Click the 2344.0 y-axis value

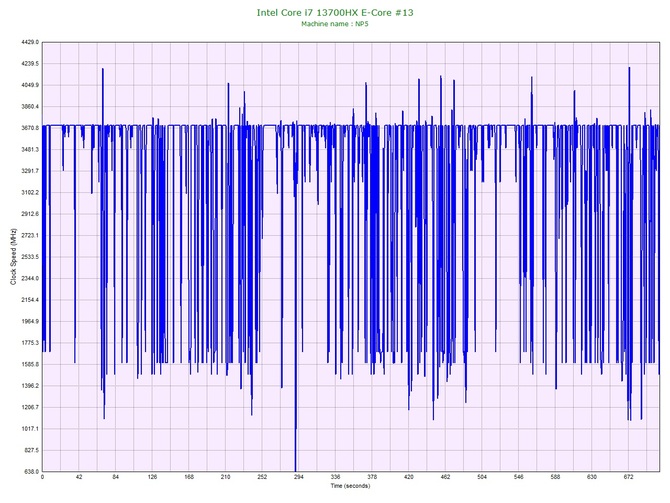click(x=30, y=278)
